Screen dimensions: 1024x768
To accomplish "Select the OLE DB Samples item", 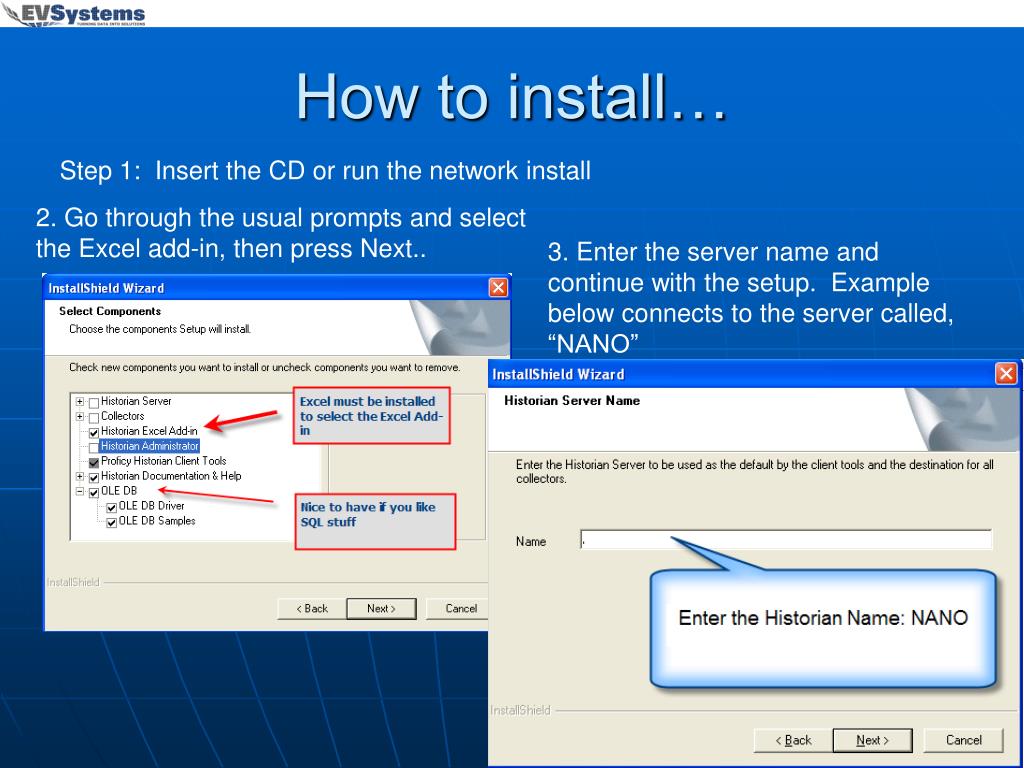I will (157, 521).
